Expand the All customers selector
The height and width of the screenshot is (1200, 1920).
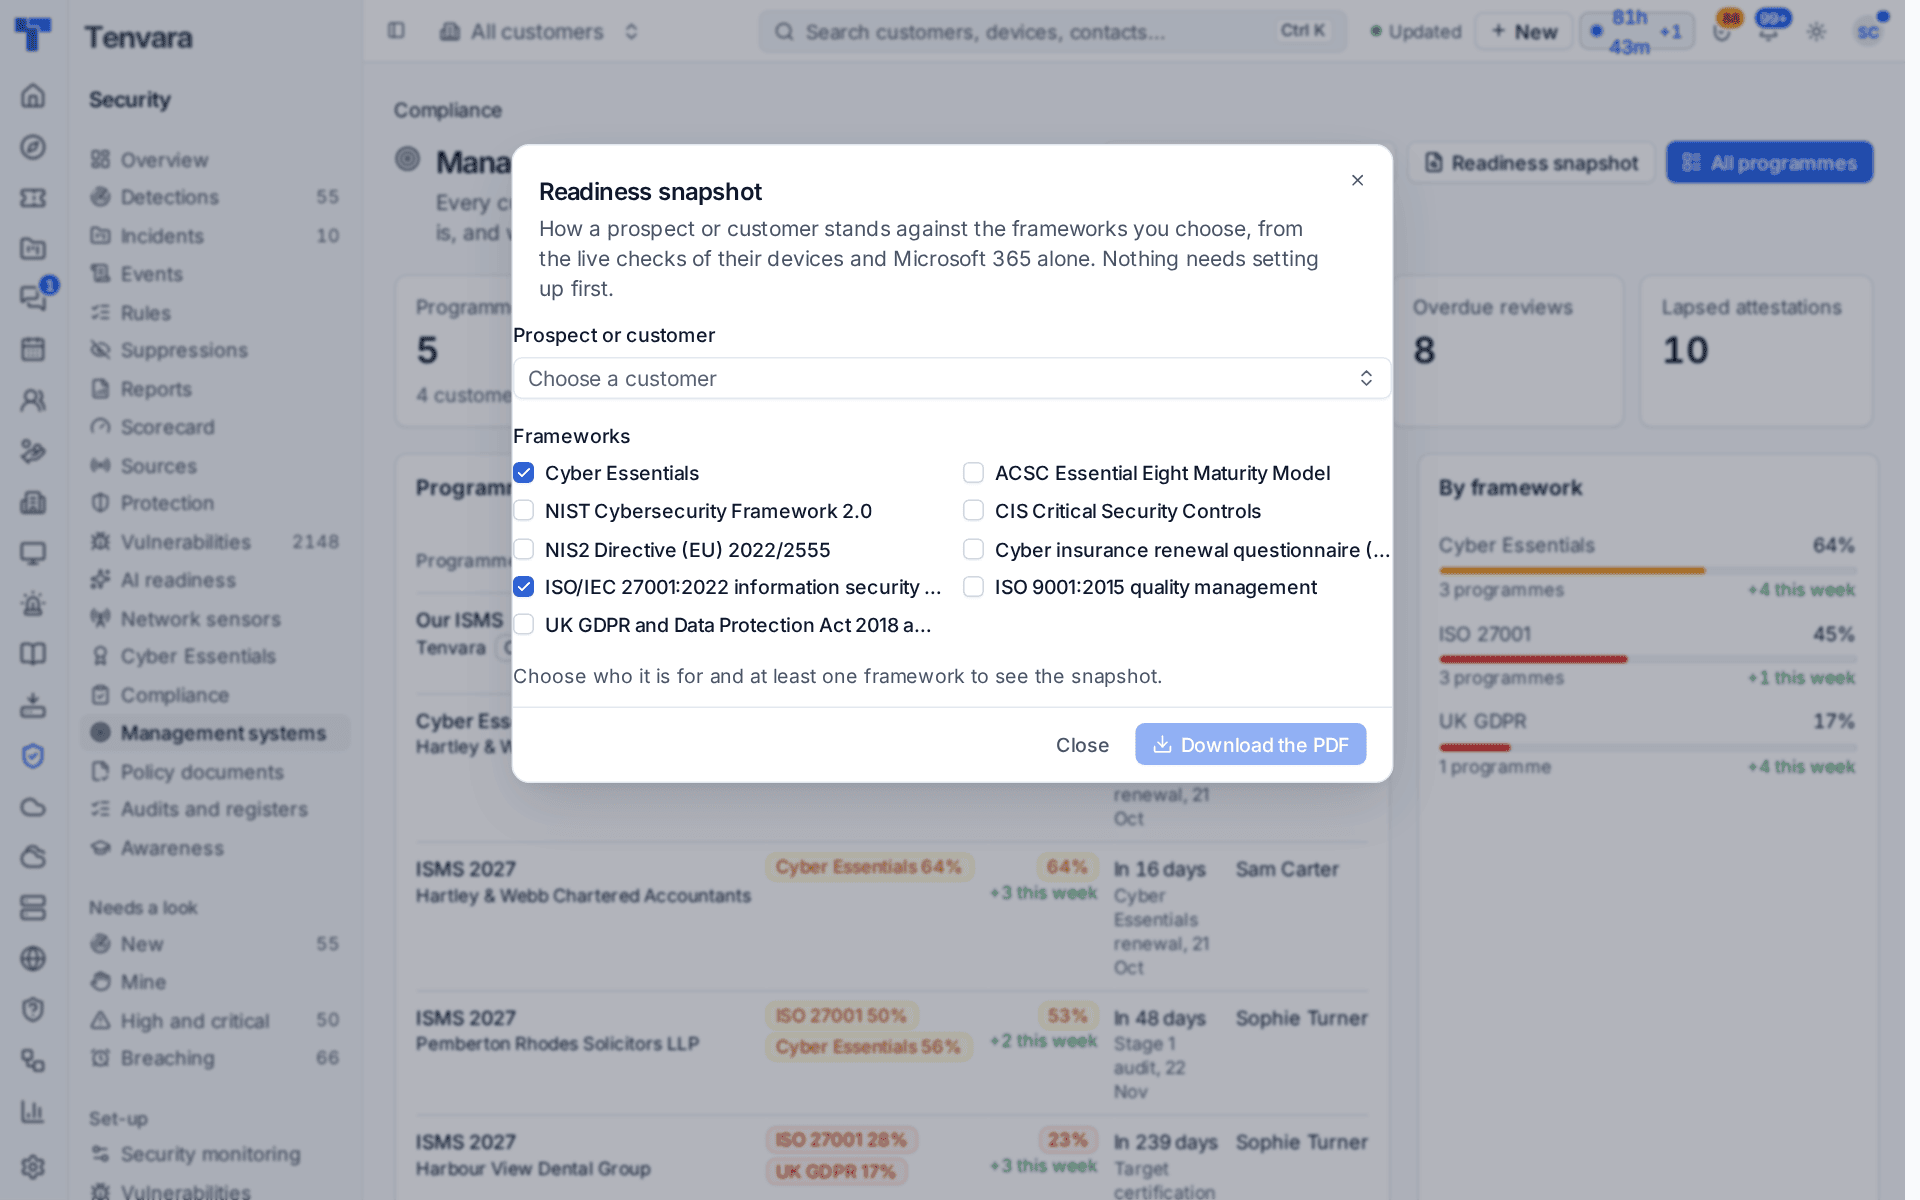(x=538, y=32)
